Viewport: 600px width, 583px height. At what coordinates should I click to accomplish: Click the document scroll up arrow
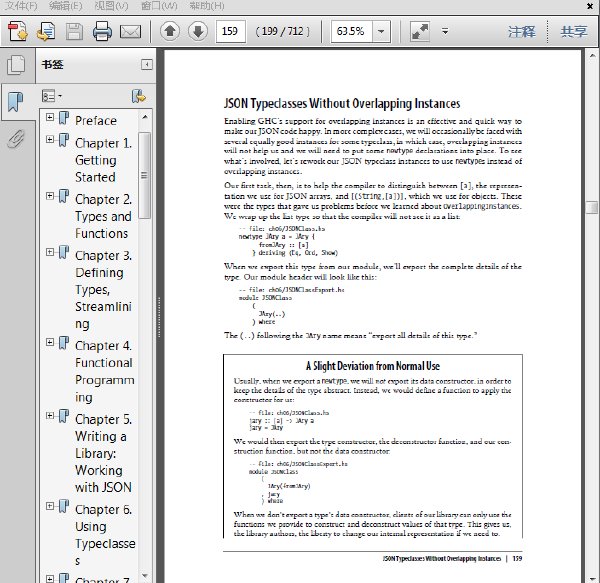592,55
